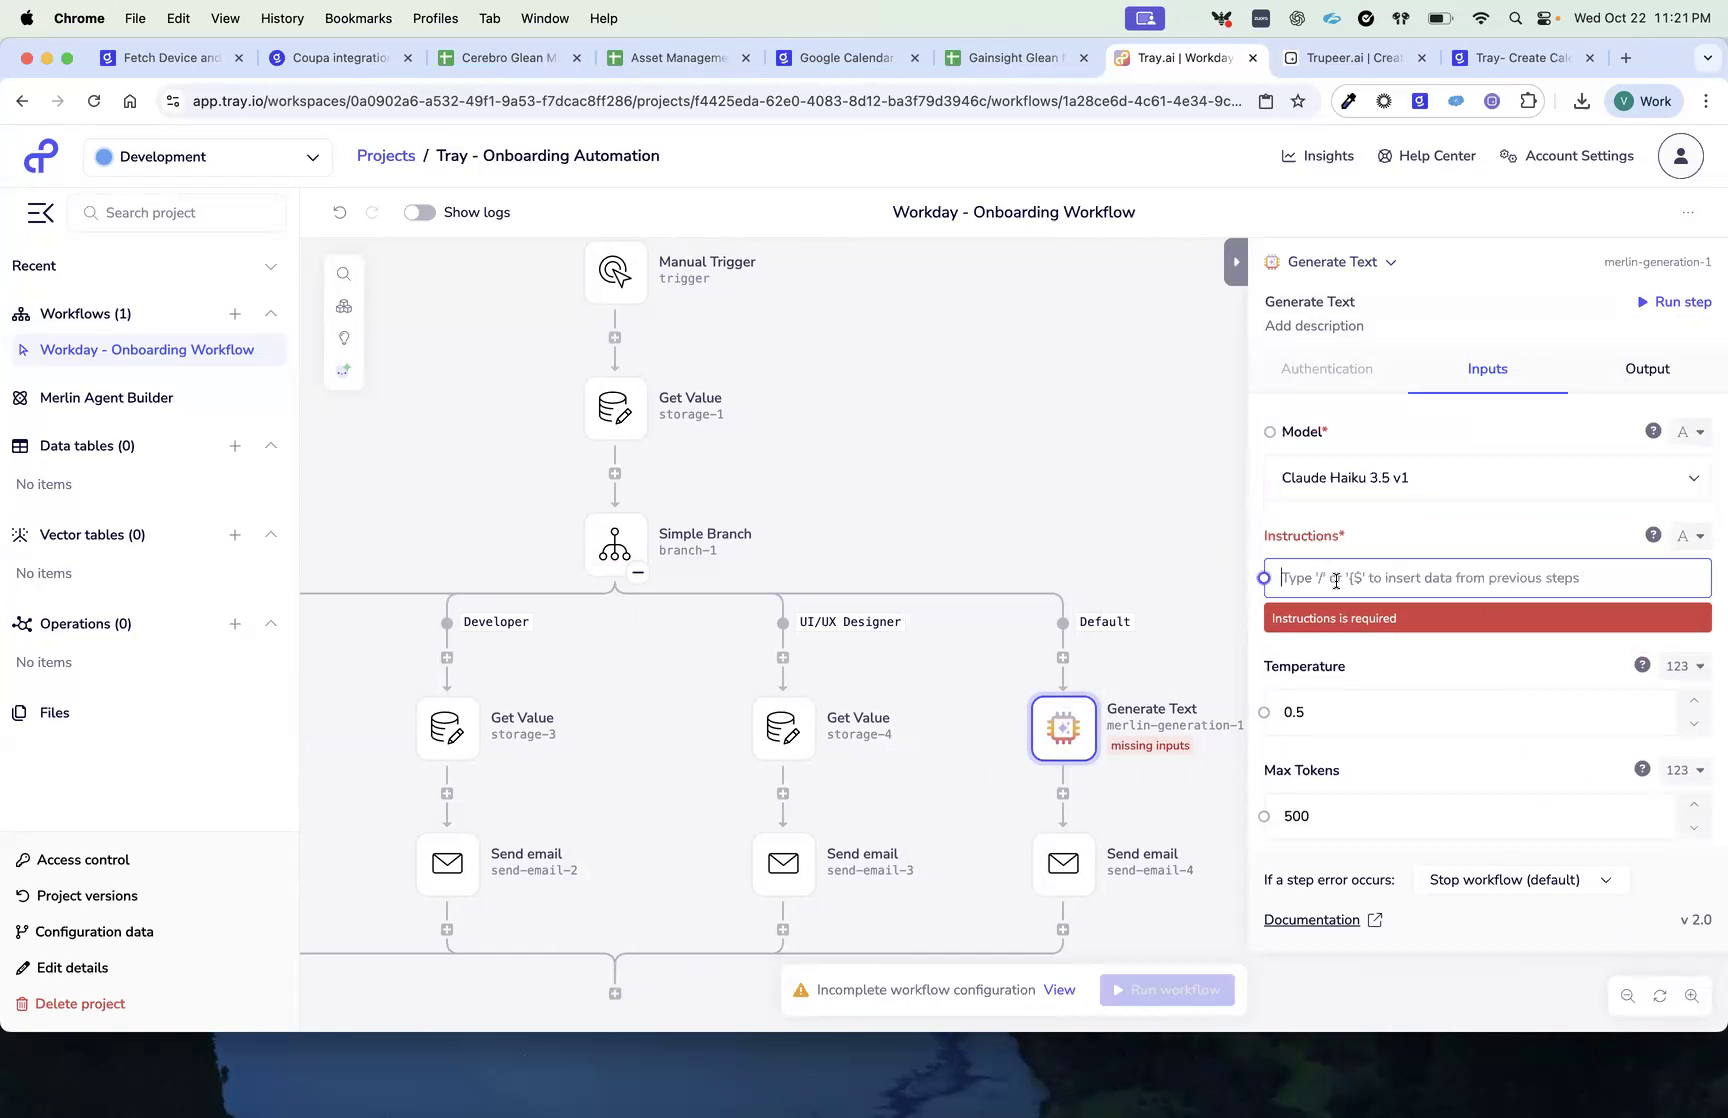Open the Claude Haiku 3.5 v1 model dropdown
This screenshot has height=1118, width=1728.
[x=1487, y=477]
